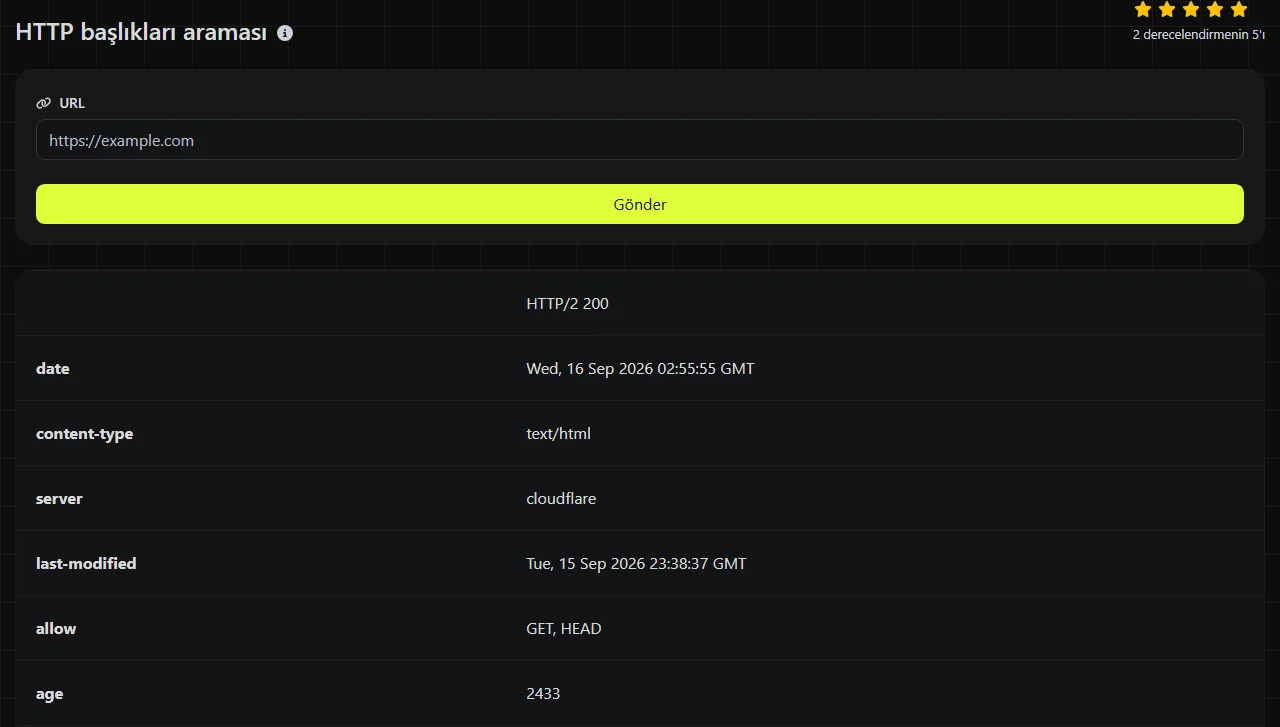The height and width of the screenshot is (727, 1280).
Task: Select the third star in the rating
Action: [1191, 10]
